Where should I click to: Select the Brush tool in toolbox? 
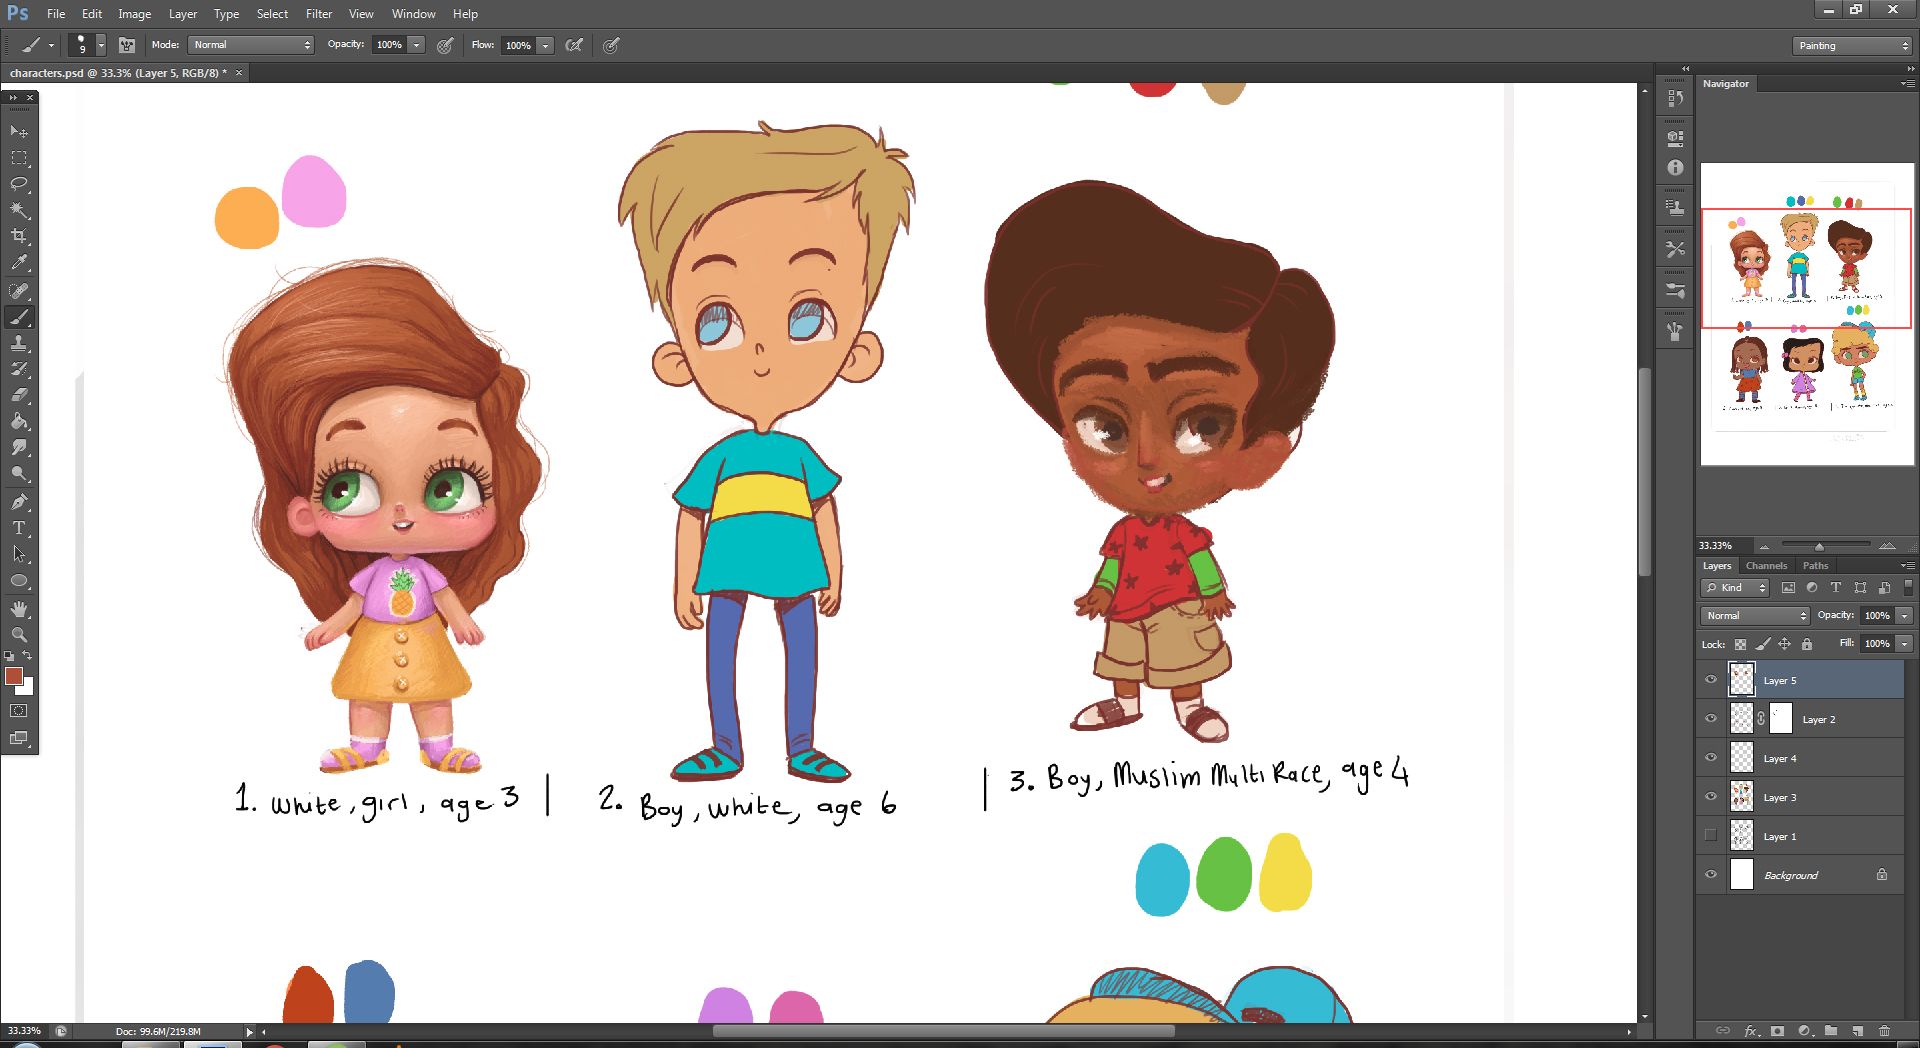click(x=19, y=317)
